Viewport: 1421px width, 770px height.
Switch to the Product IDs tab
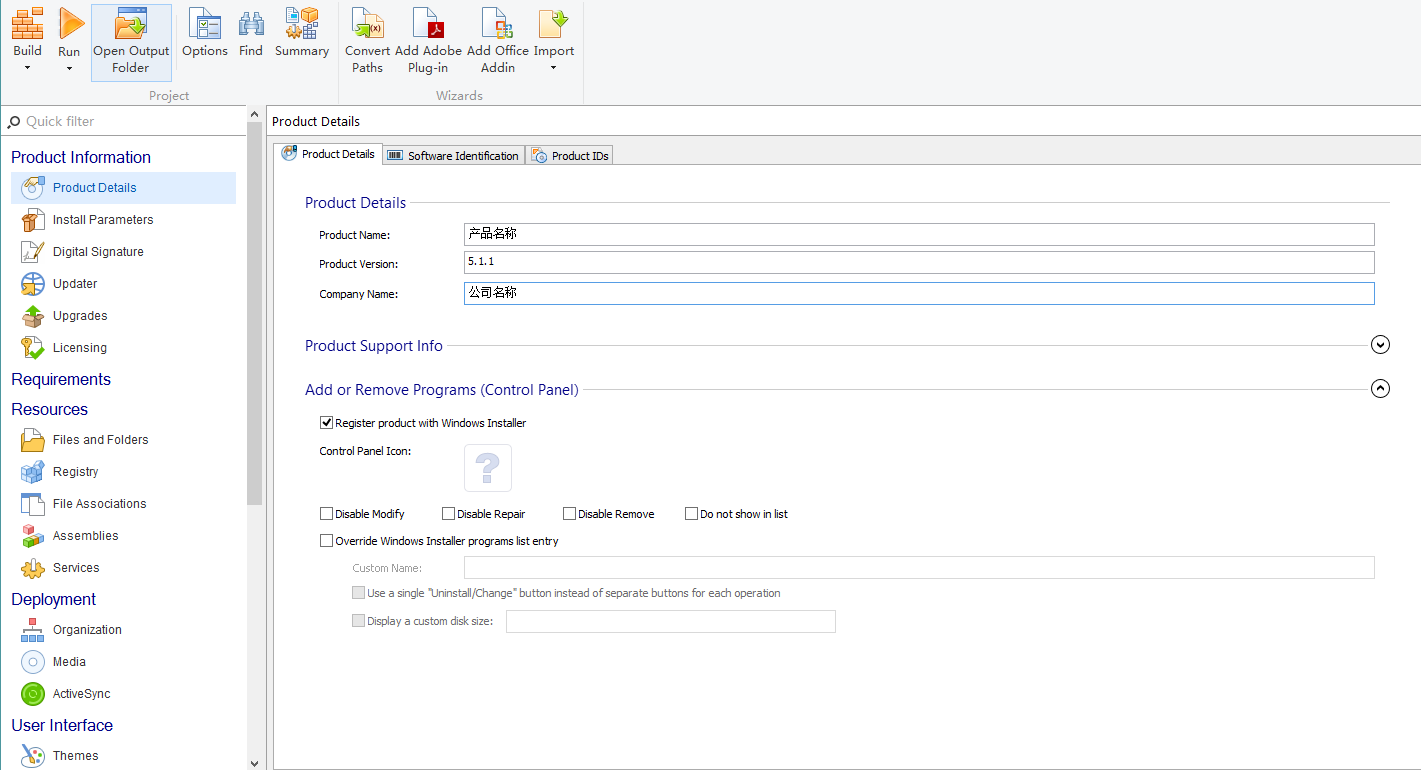pos(570,155)
